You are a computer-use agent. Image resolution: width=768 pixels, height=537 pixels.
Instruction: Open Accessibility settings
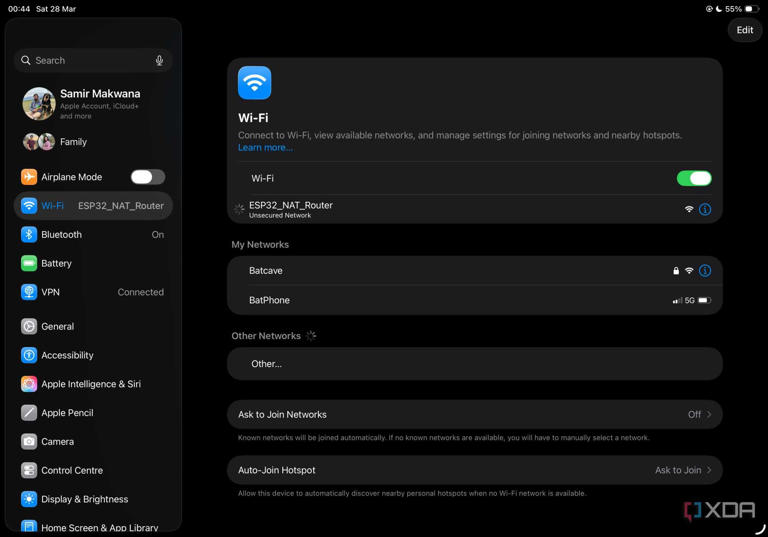click(93, 355)
